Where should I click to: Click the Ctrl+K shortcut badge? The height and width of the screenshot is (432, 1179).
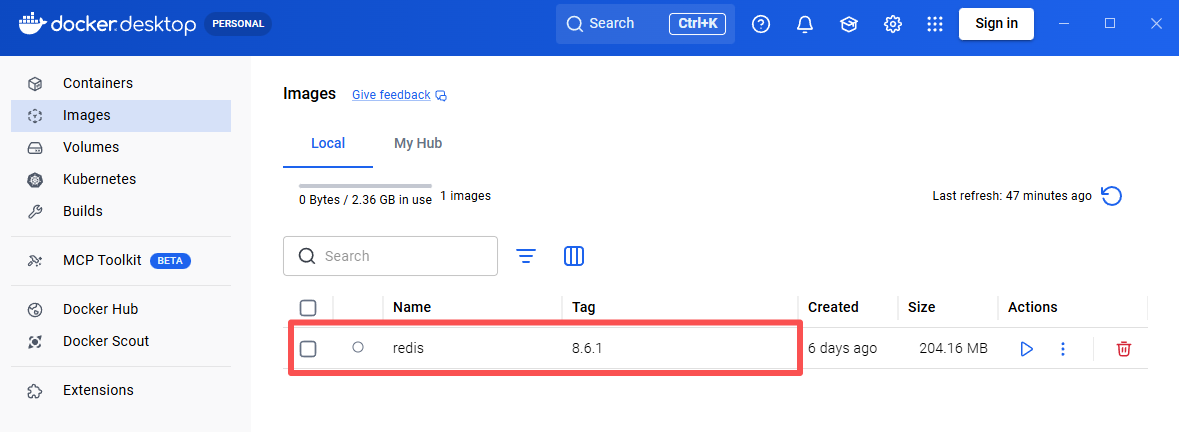[698, 24]
